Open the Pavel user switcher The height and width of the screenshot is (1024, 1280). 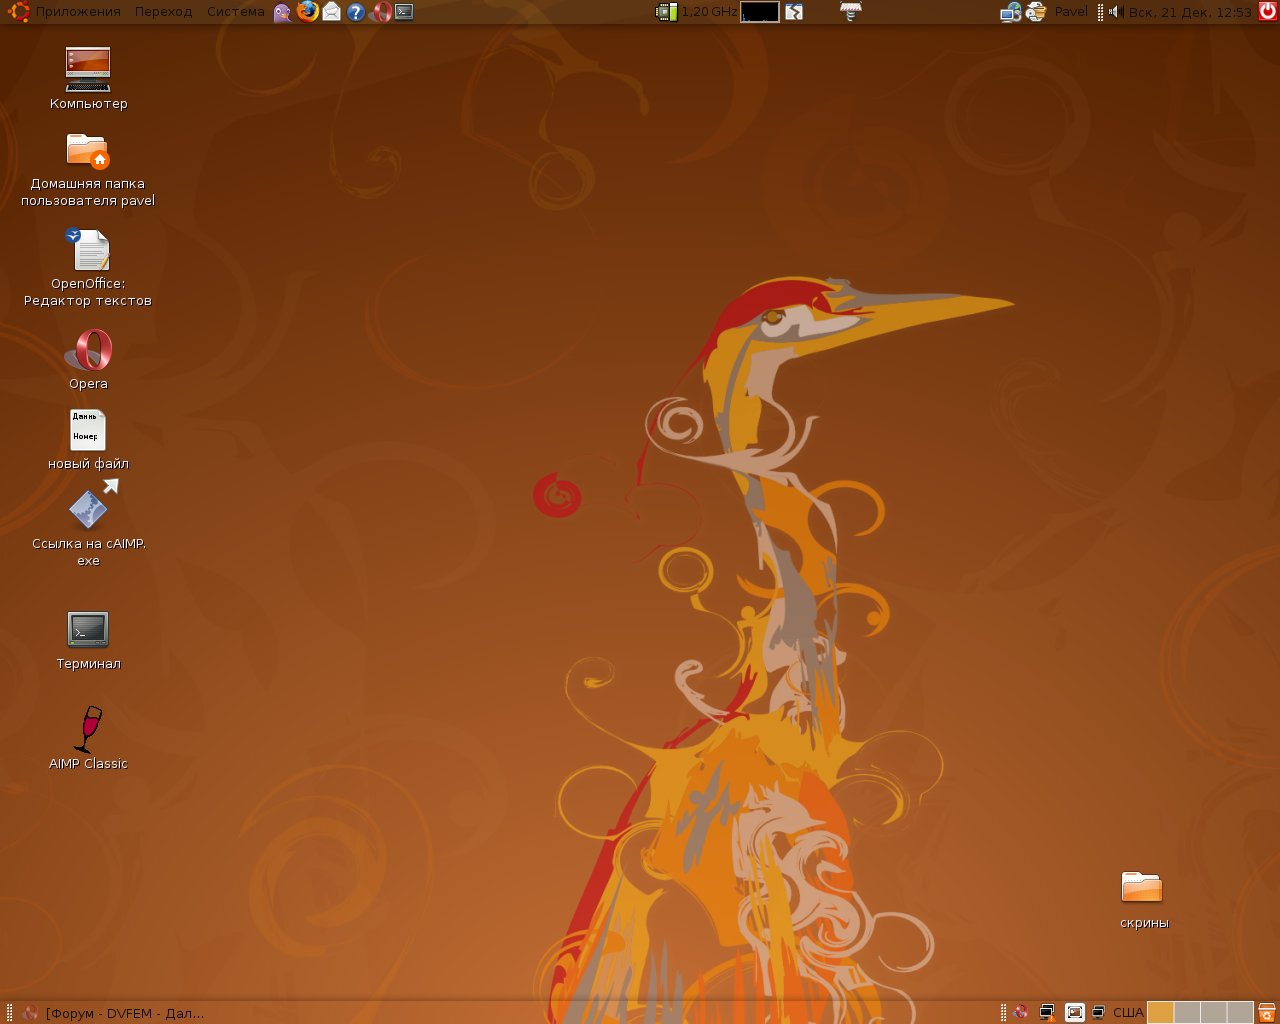pos(1070,12)
